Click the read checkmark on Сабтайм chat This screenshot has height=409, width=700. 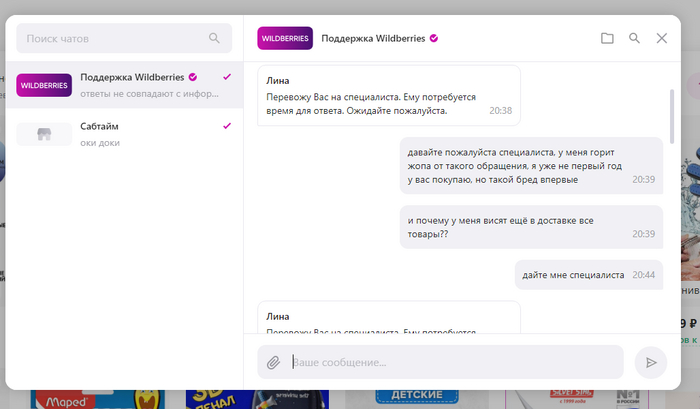pos(227,126)
